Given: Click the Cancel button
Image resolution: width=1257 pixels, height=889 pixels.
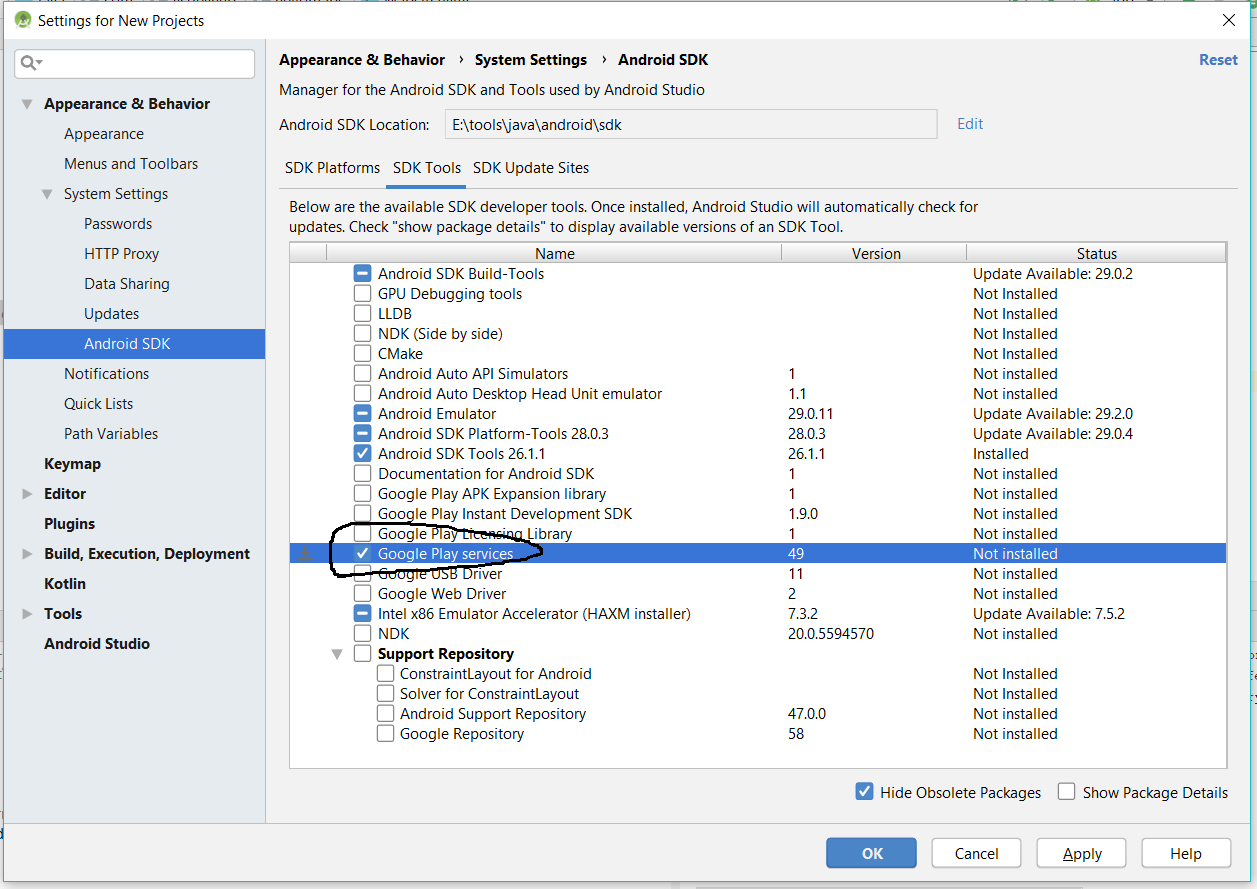Looking at the screenshot, I should pyautogui.click(x=976, y=853).
